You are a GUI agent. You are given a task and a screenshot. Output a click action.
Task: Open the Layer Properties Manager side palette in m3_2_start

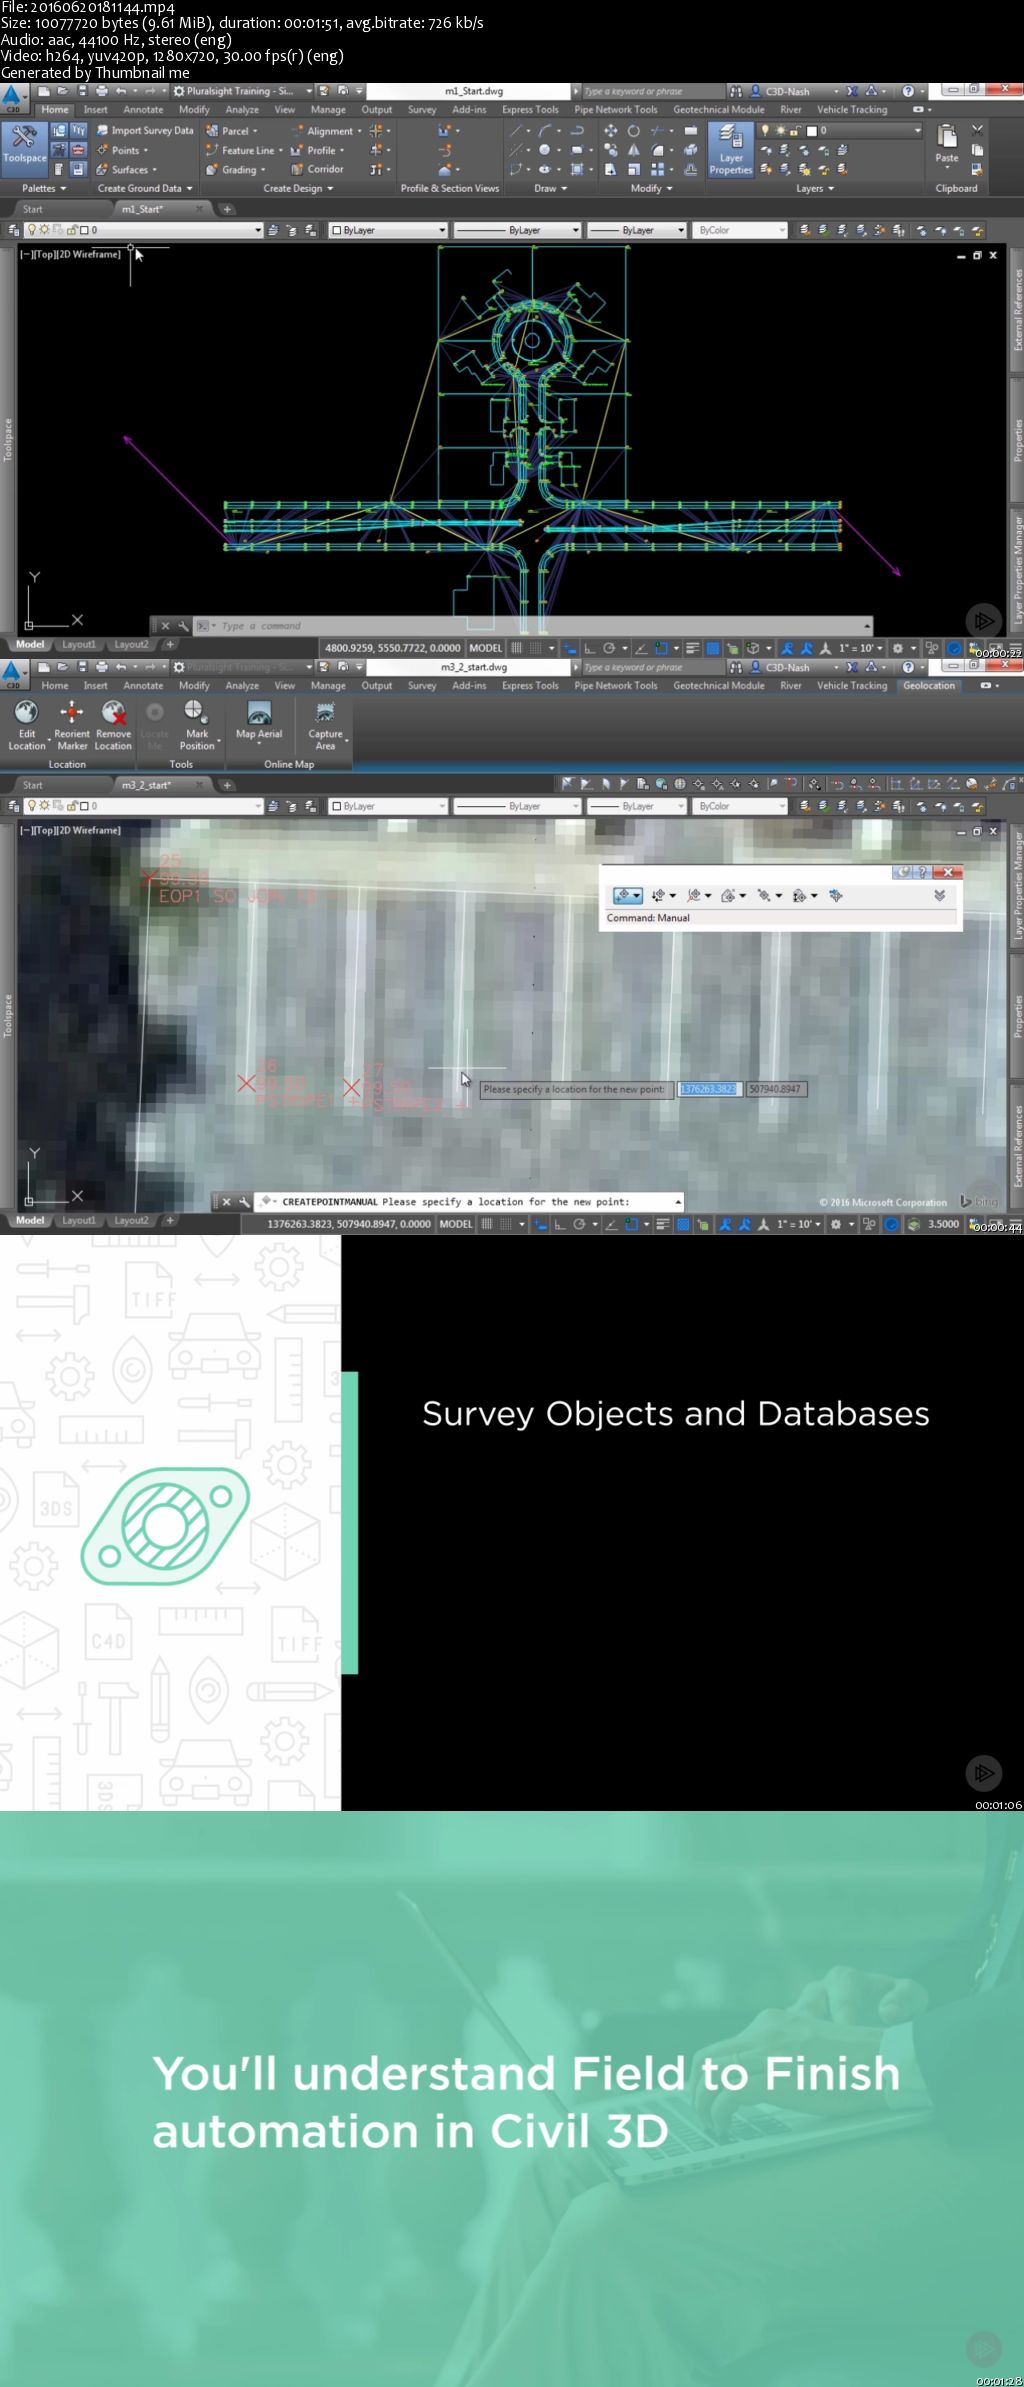point(1018,886)
